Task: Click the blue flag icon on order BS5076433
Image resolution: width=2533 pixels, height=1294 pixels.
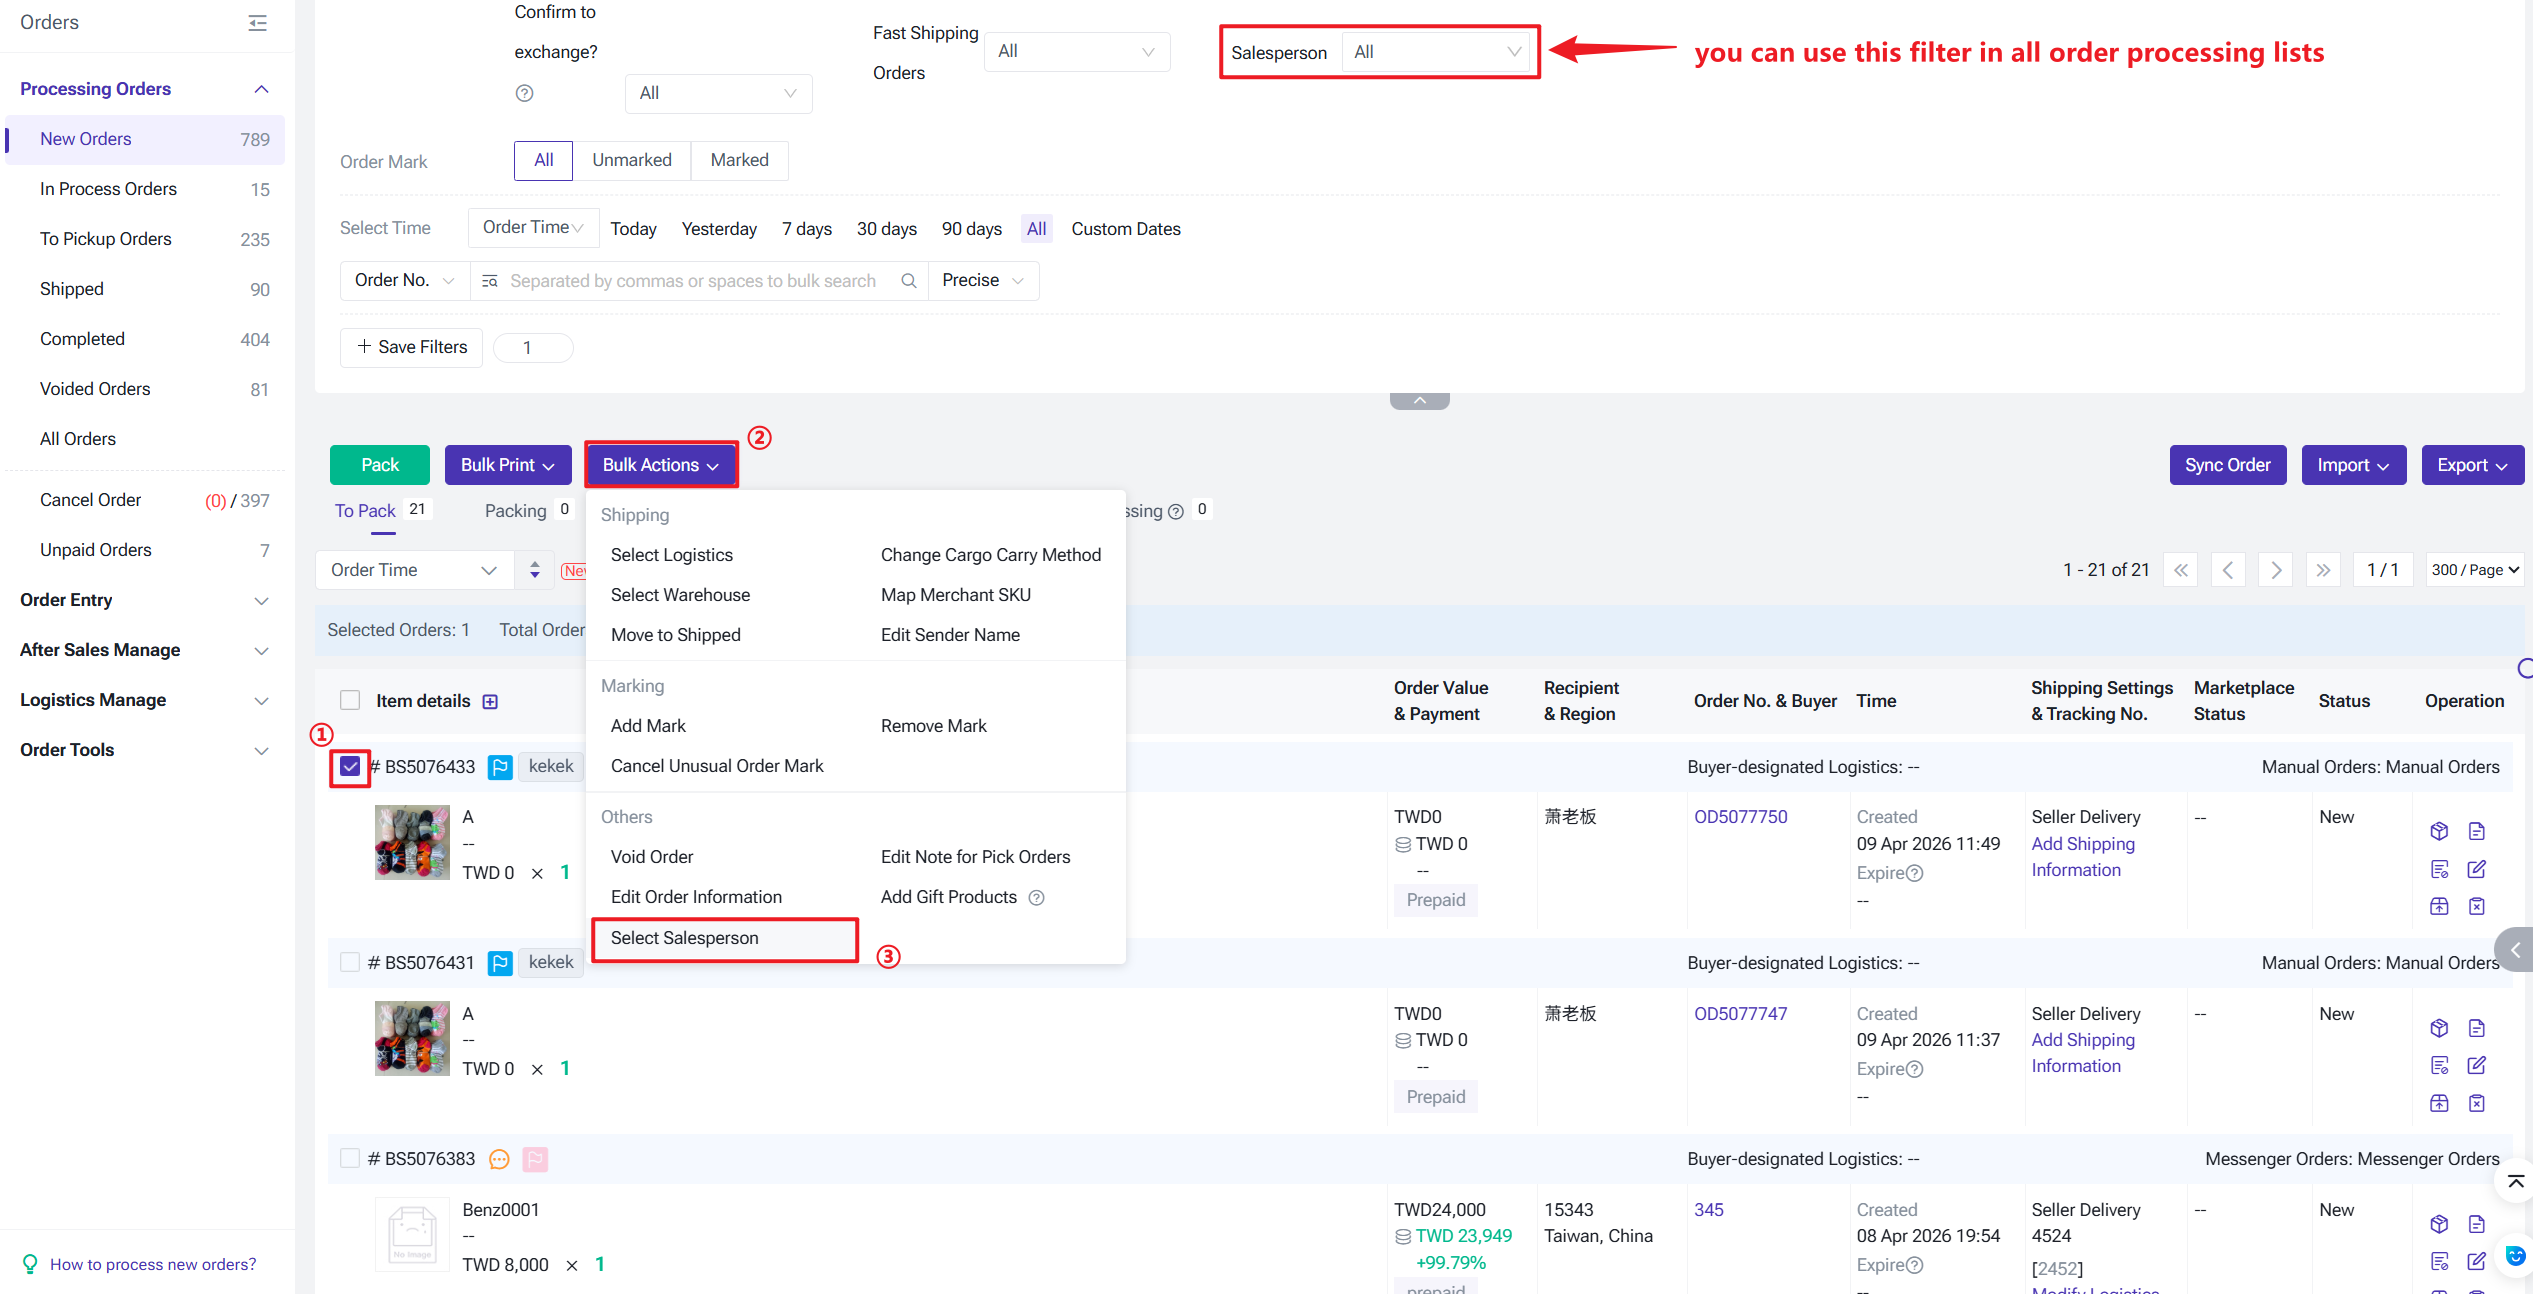Action: pos(500,767)
